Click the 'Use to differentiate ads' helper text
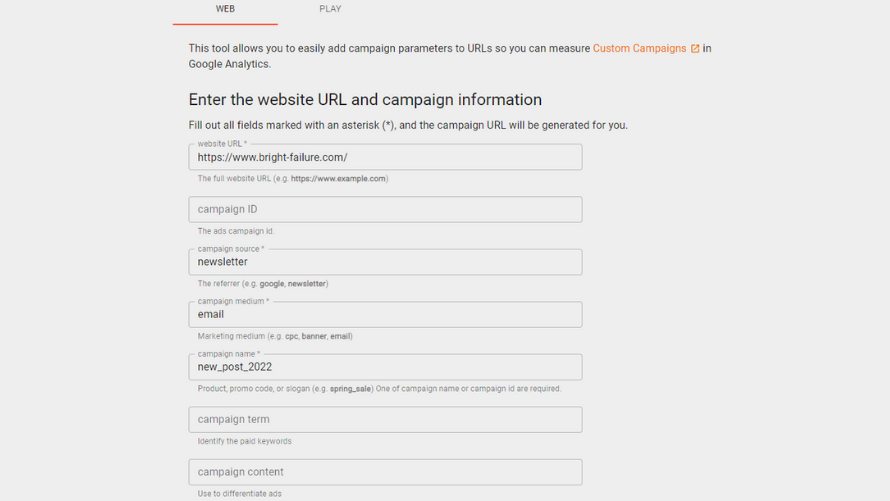Viewport: 890px width, 501px height. [x=240, y=494]
